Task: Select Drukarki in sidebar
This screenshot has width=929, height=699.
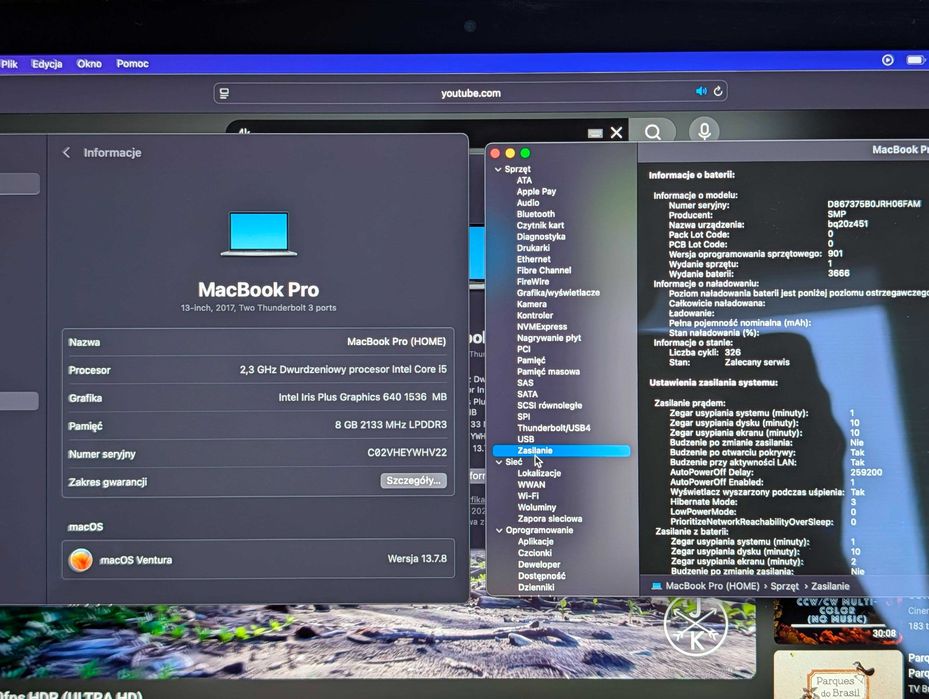Action: point(533,248)
